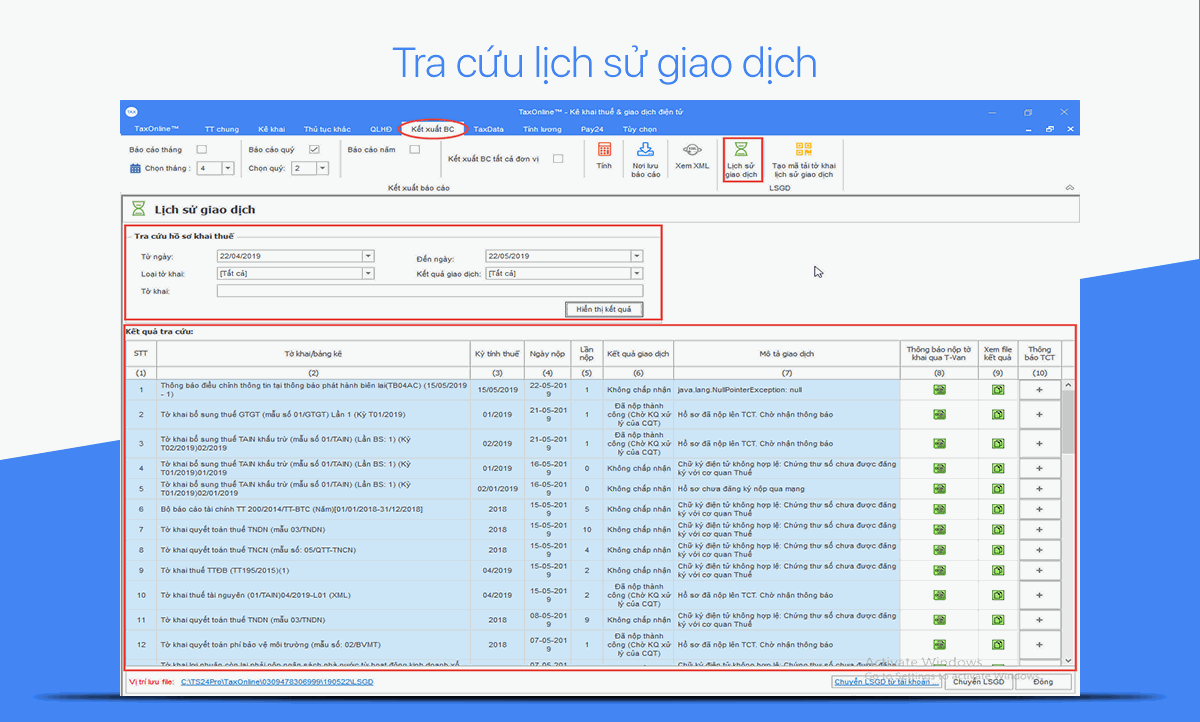
Task: Click Tạo mã tải tờ khai icon
Action: point(804,151)
